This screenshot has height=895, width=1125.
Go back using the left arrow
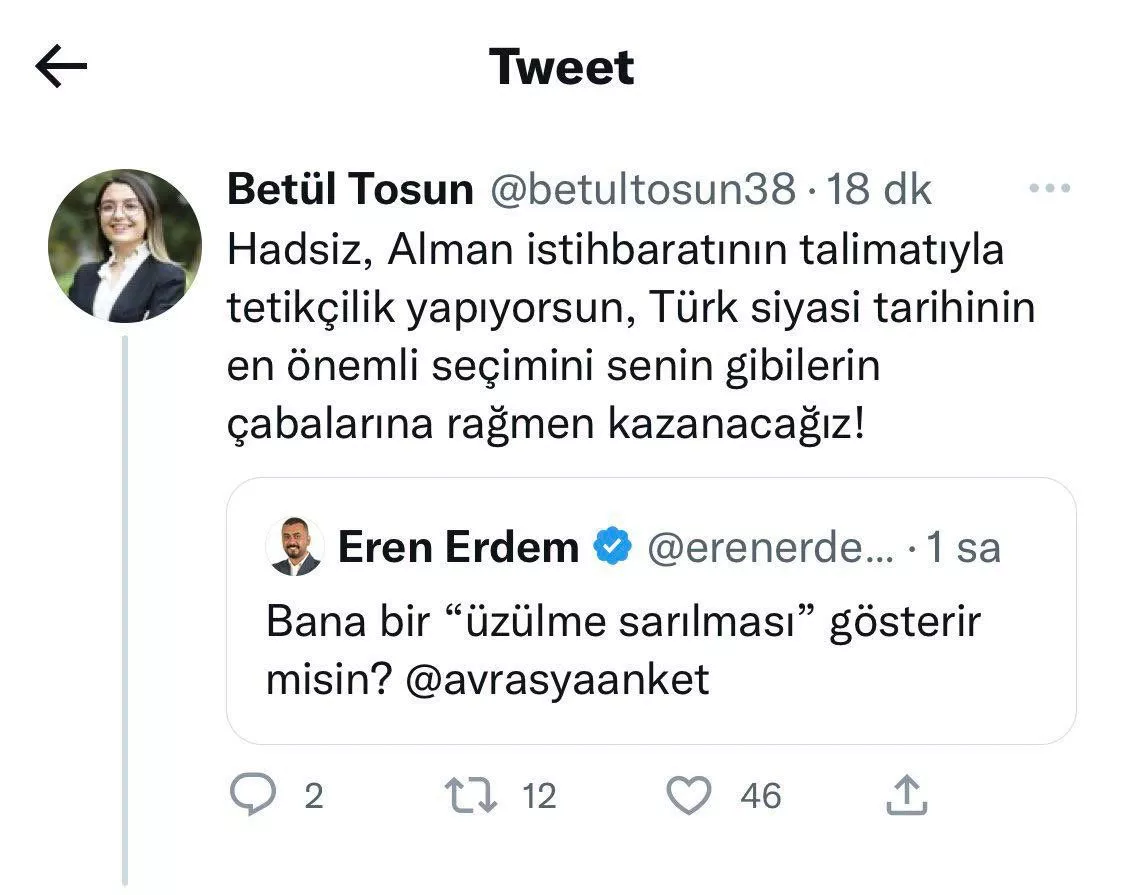coord(61,67)
